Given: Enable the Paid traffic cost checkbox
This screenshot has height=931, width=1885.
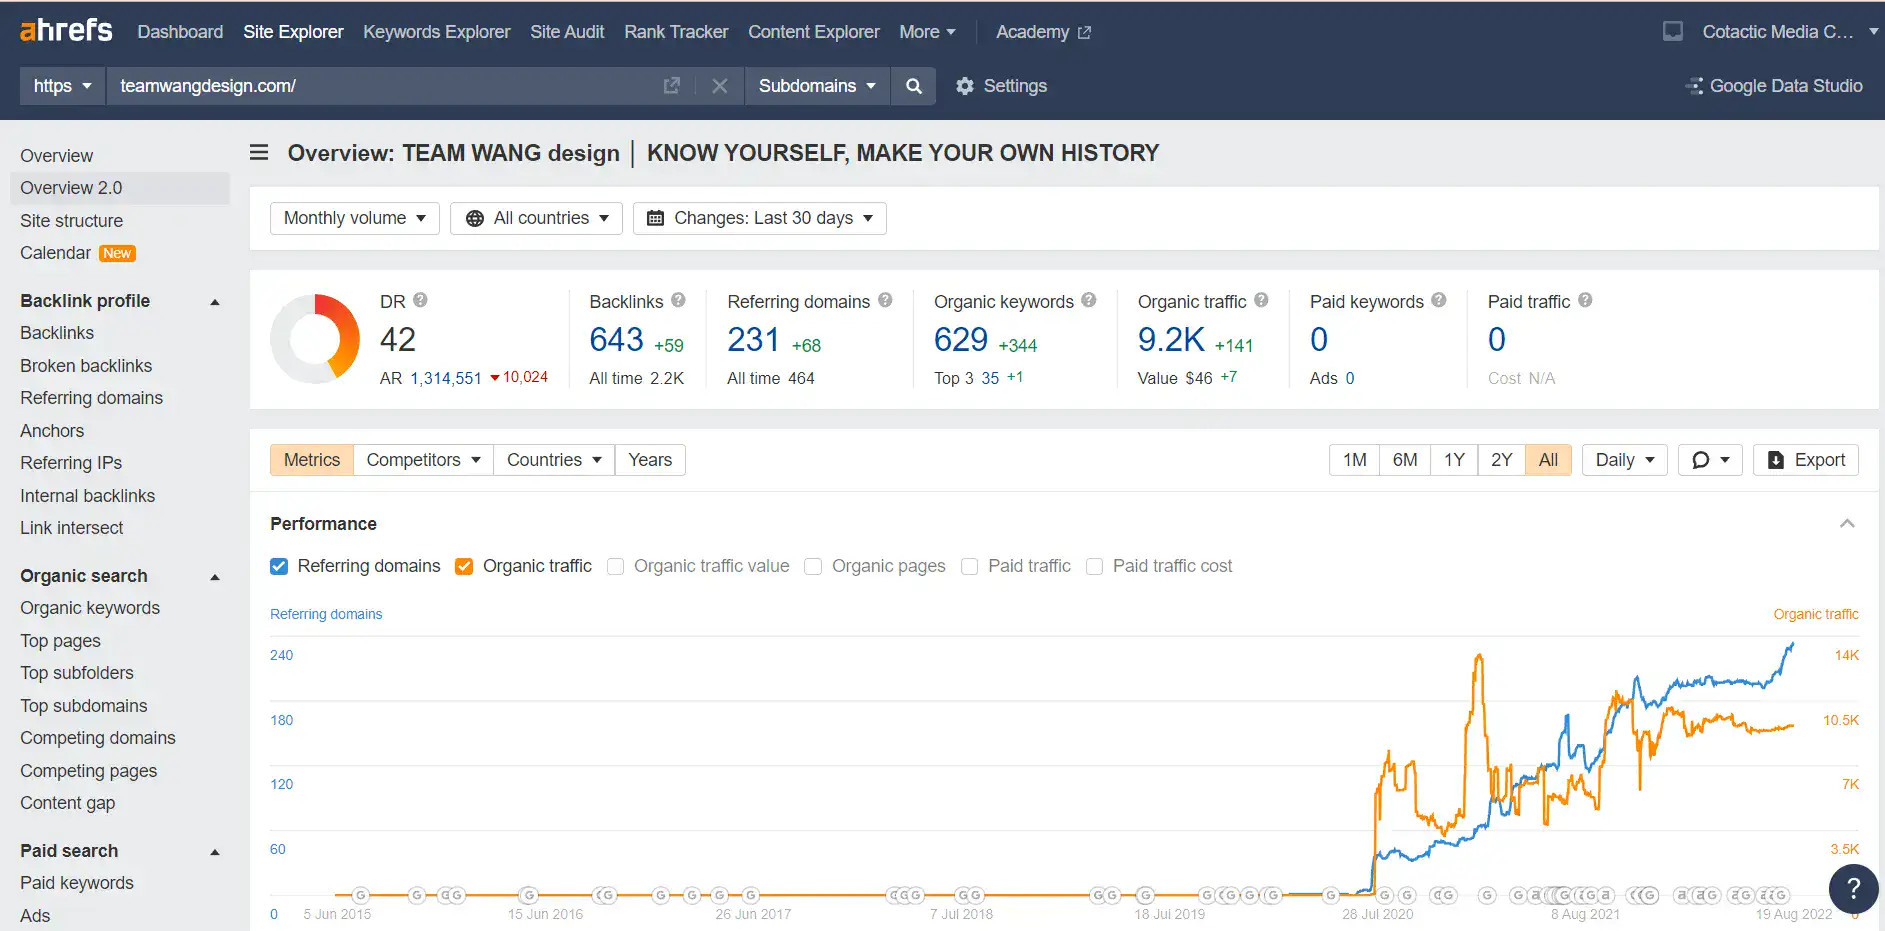Looking at the screenshot, I should pyautogui.click(x=1094, y=566).
